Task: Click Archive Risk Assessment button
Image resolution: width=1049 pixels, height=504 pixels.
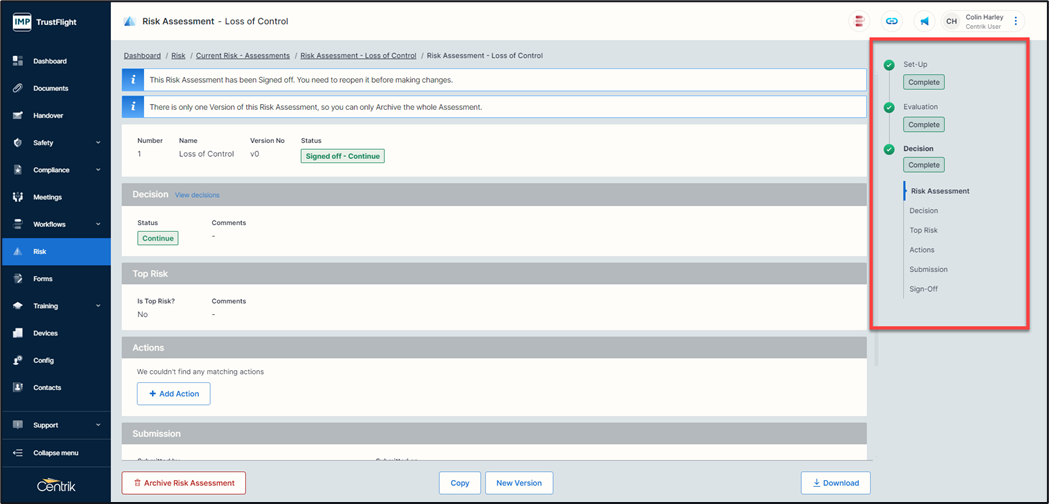Action: [x=184, y=483]
